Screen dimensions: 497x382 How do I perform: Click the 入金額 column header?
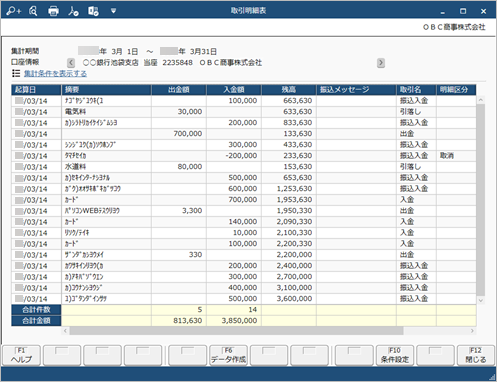(234, 90)
